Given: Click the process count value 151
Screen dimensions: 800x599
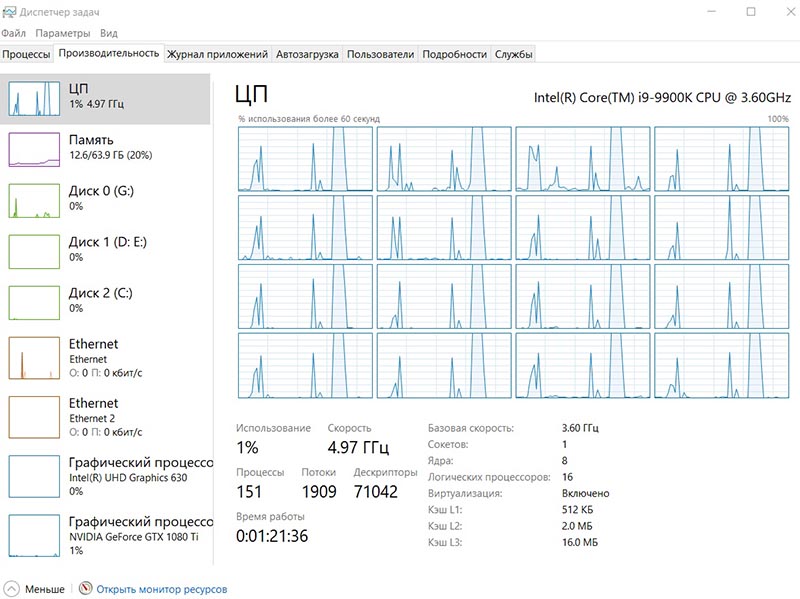Looking at the screenshot, I should coord(249,491).
